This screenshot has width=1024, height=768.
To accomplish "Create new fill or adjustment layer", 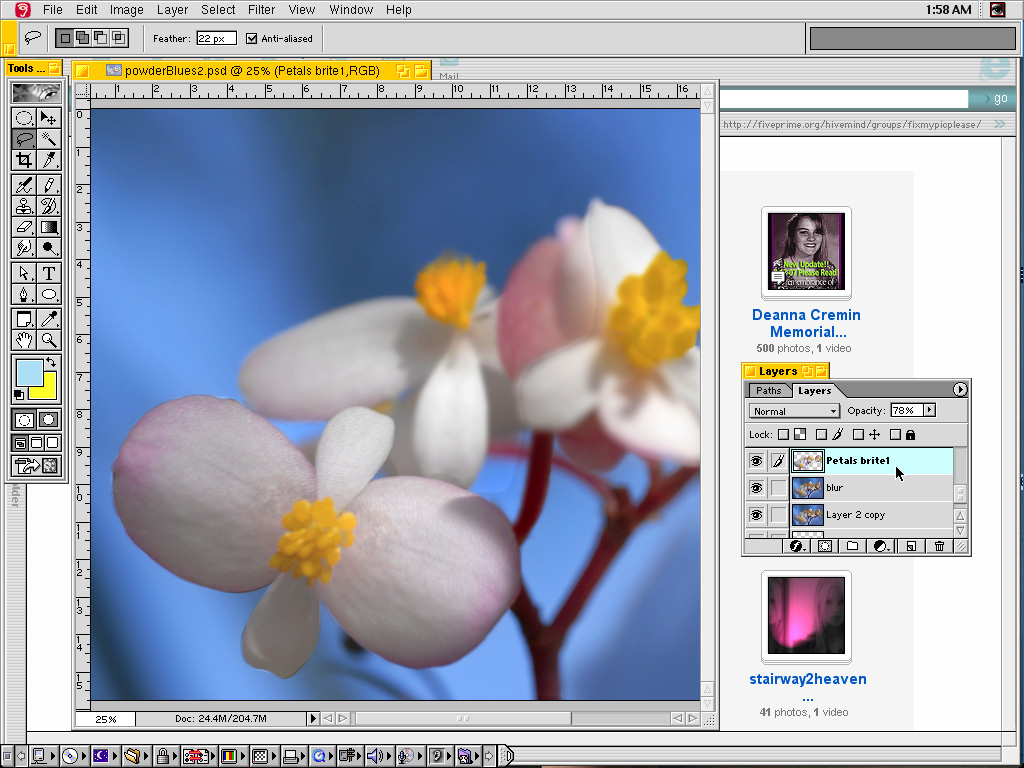I will point(881,546).
